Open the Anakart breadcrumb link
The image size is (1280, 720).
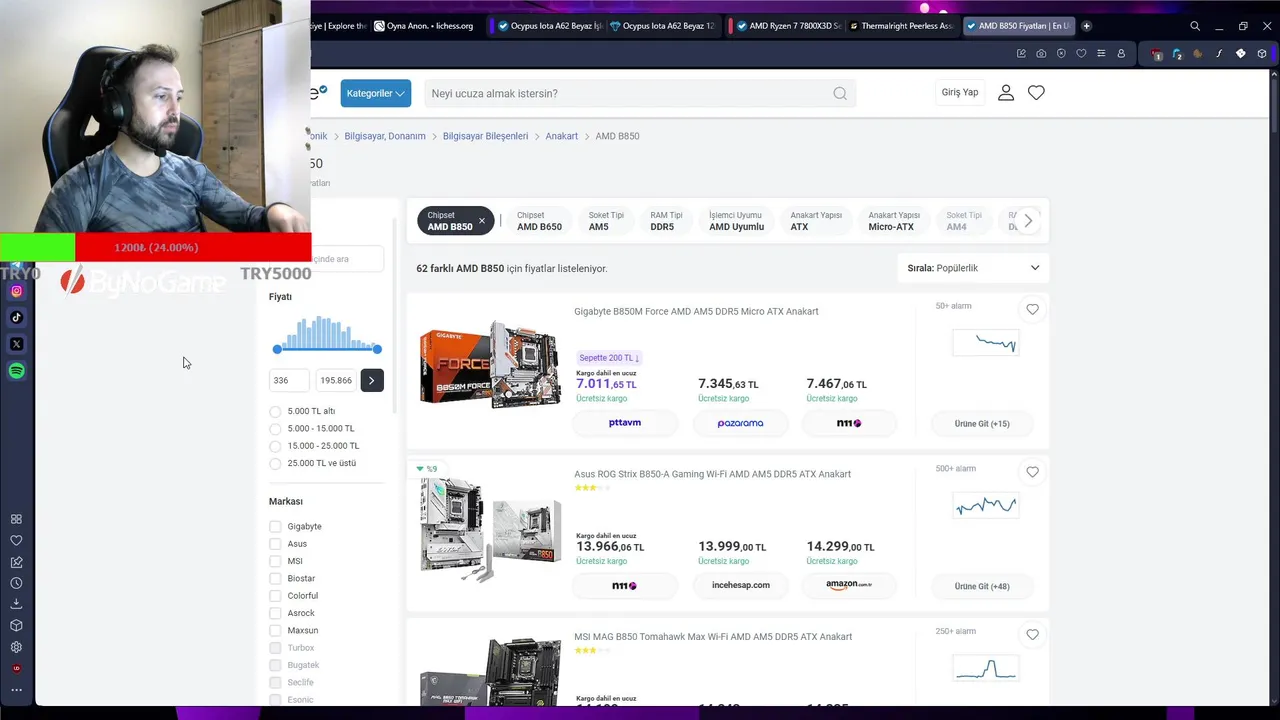561,136
